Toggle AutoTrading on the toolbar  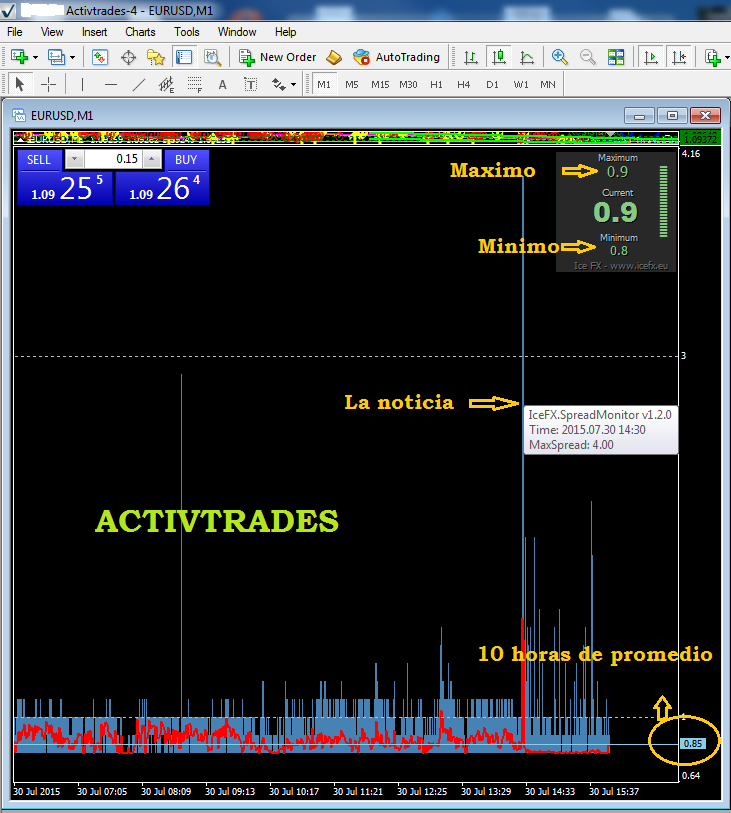pyautogui.click(x=396, y=57)
